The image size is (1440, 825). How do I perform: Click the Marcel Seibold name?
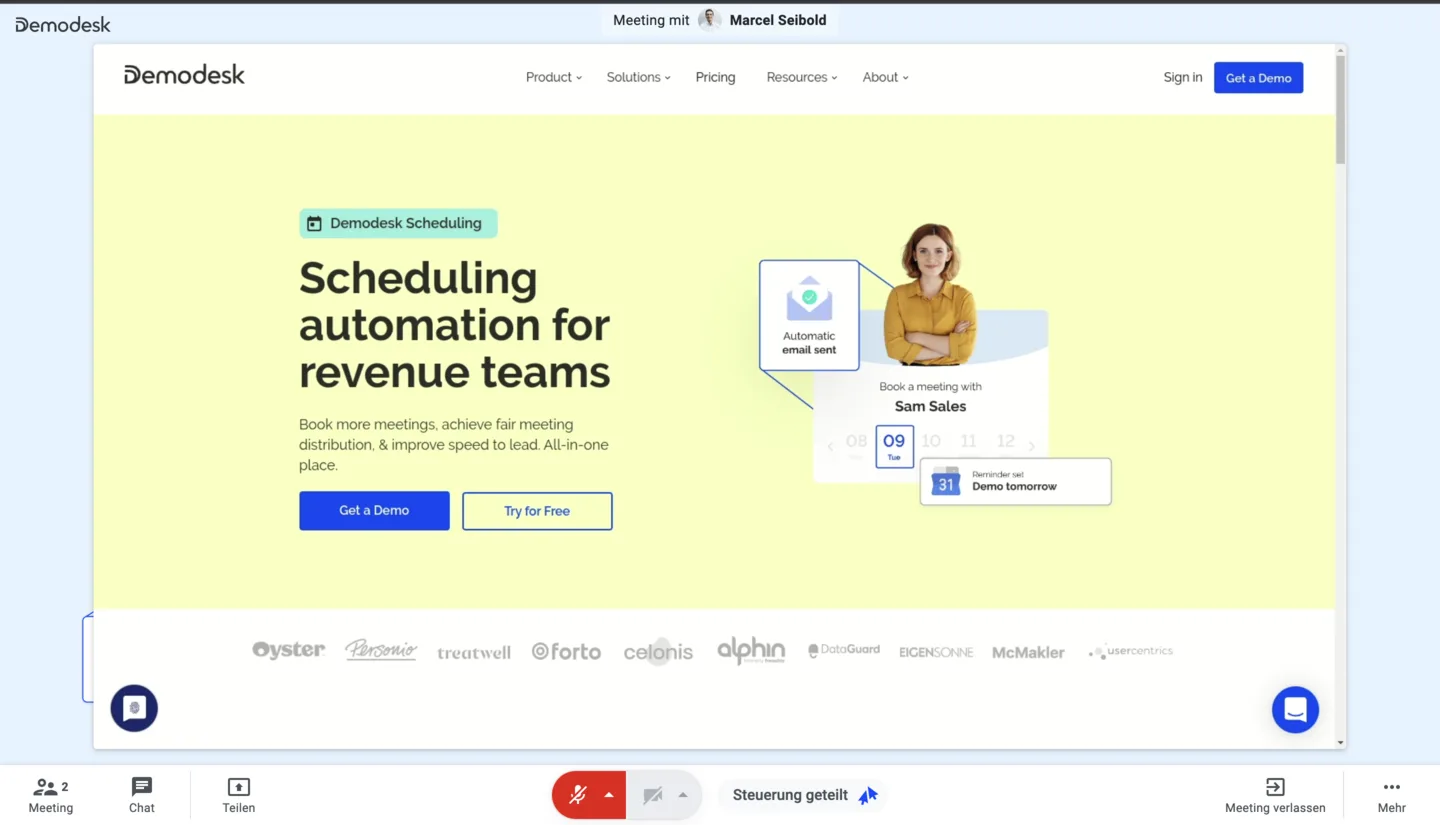coord(778,20)
